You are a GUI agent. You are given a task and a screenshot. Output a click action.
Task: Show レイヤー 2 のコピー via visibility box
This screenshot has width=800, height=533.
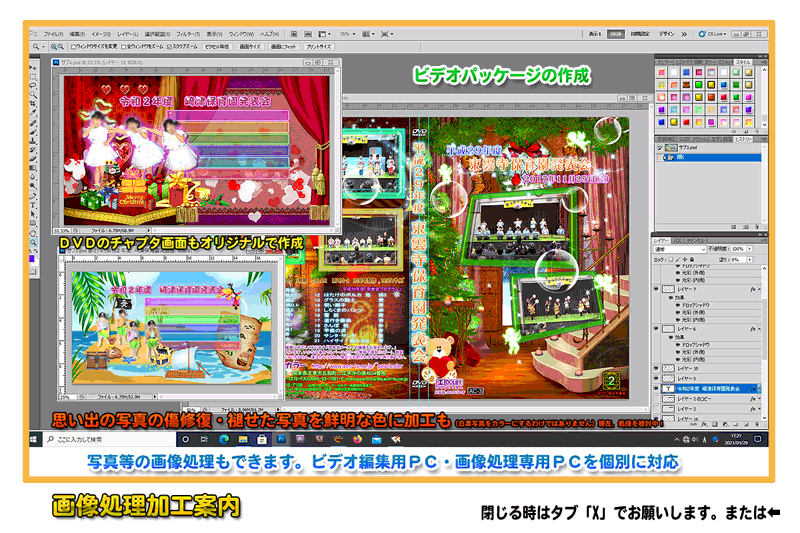pyautogui.click(x=657, y=399)
